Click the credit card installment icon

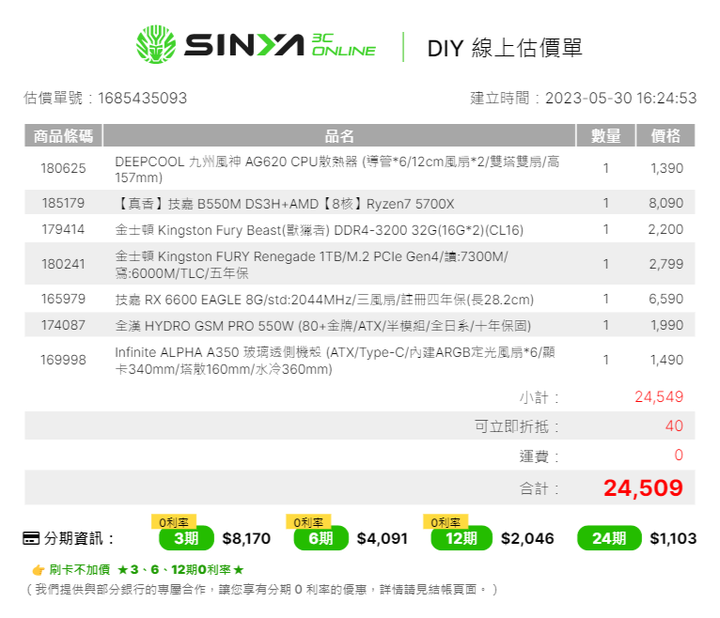(31, 538)
